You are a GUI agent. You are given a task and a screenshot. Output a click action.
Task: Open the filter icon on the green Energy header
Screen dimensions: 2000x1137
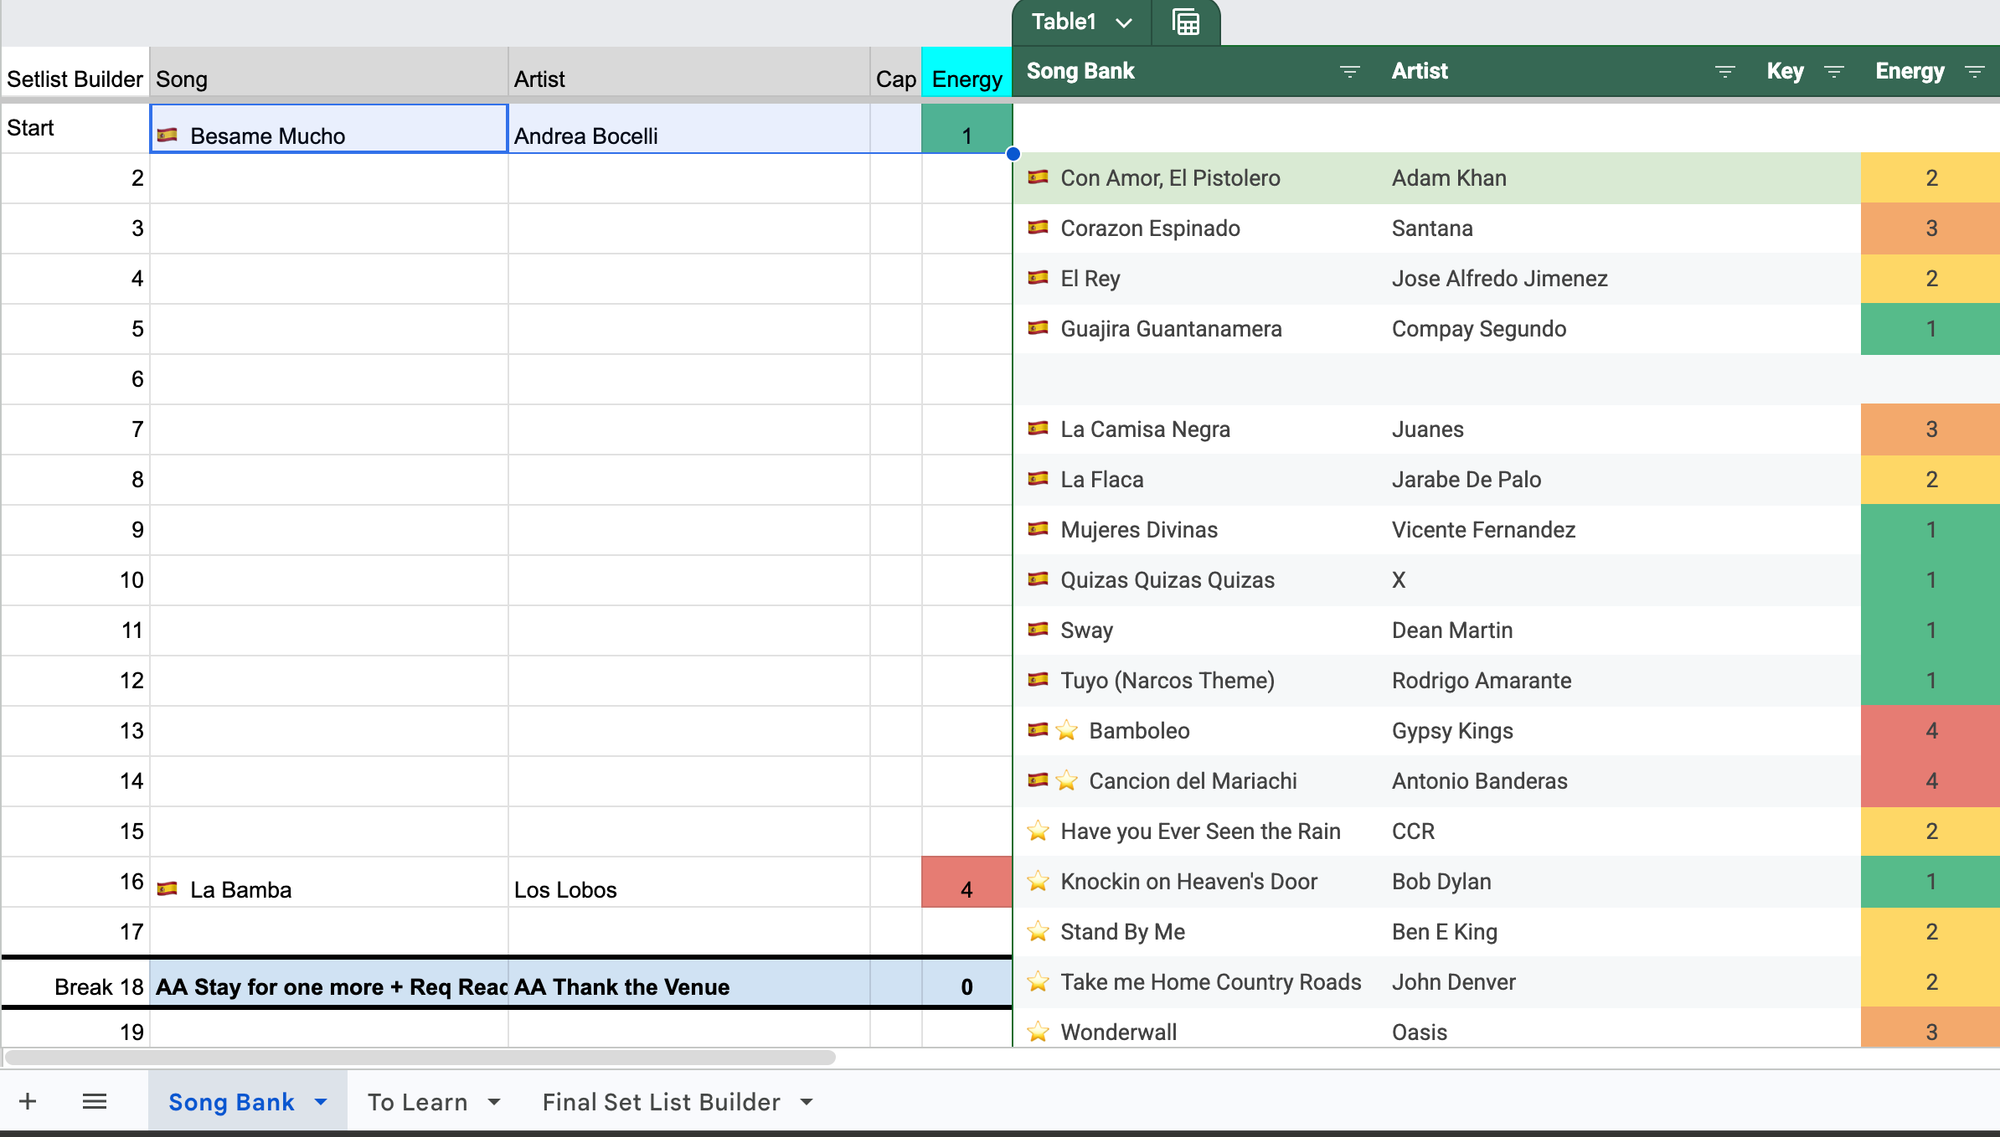coord(1974,72)
